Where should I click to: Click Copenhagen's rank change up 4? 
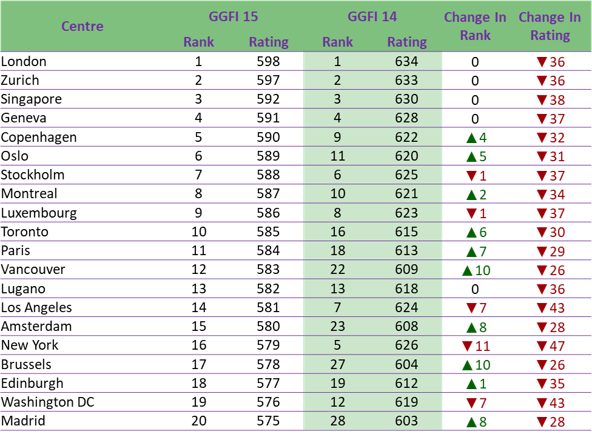pyautogui.click(x=476, y=137)
